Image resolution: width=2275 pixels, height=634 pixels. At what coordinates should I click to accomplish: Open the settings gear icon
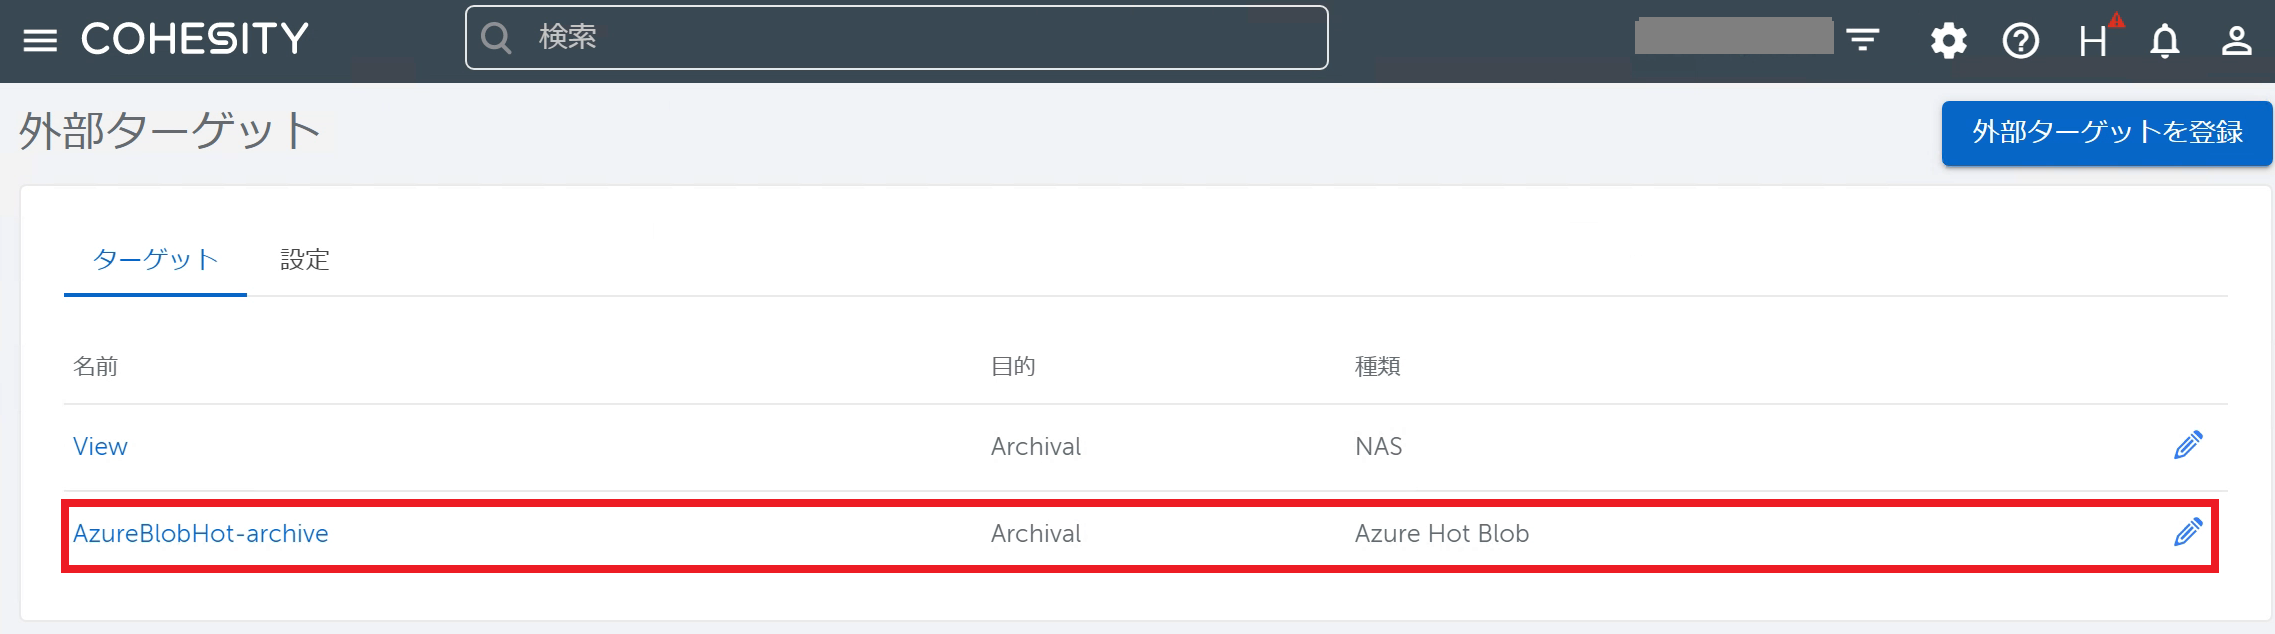tap(1948, 40)
